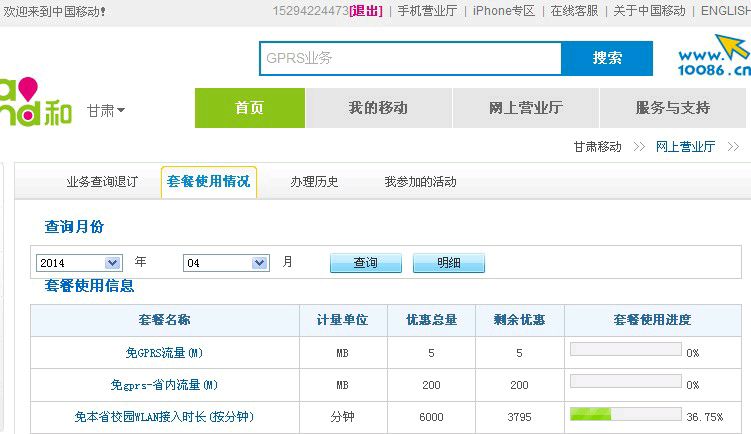Click the 36.75% percentage label
751x434 pixels.
click(705, 417)
